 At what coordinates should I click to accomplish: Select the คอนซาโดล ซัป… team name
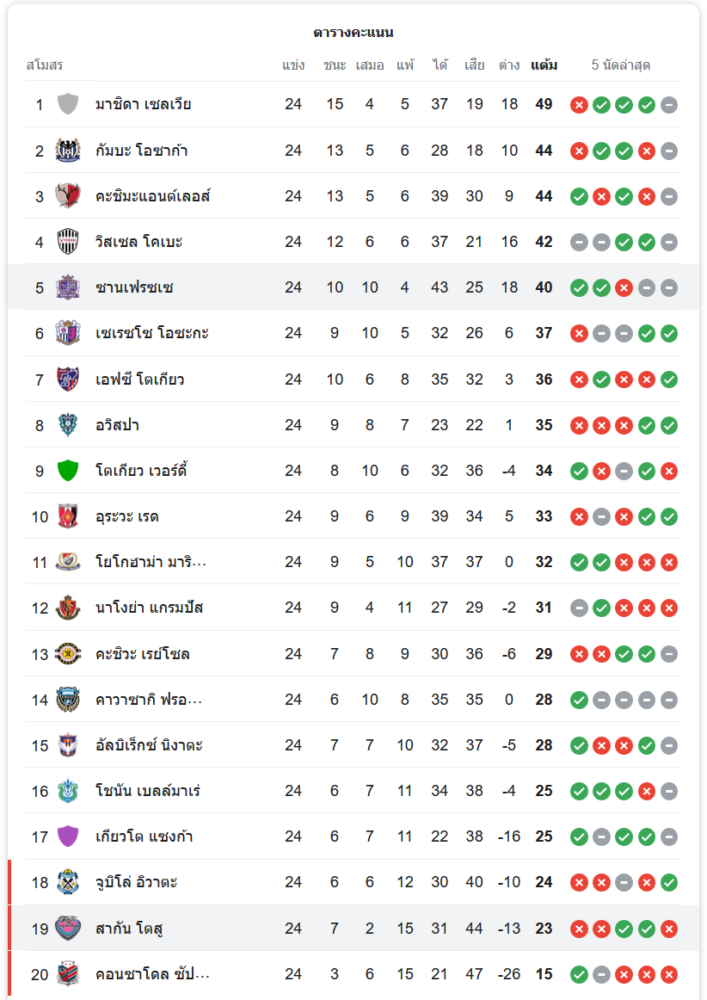click(152, 974)
